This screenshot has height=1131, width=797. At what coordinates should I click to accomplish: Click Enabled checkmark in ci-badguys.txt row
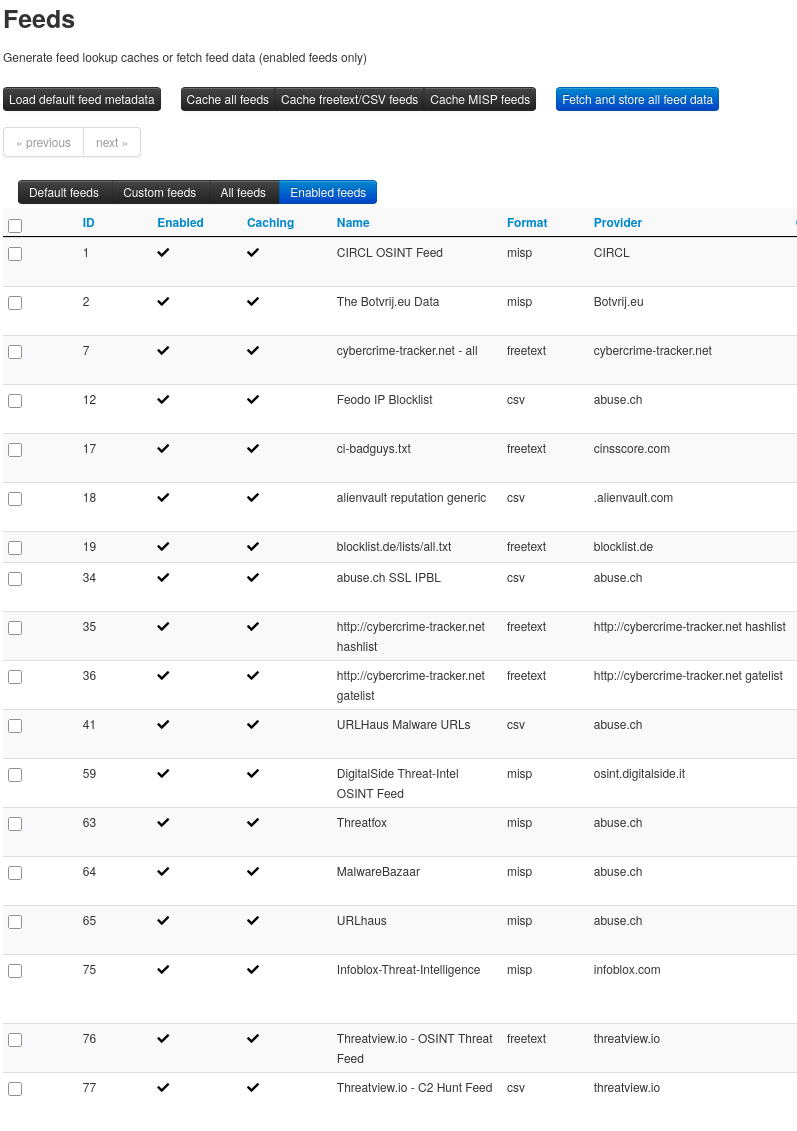(x=163, y=449)
